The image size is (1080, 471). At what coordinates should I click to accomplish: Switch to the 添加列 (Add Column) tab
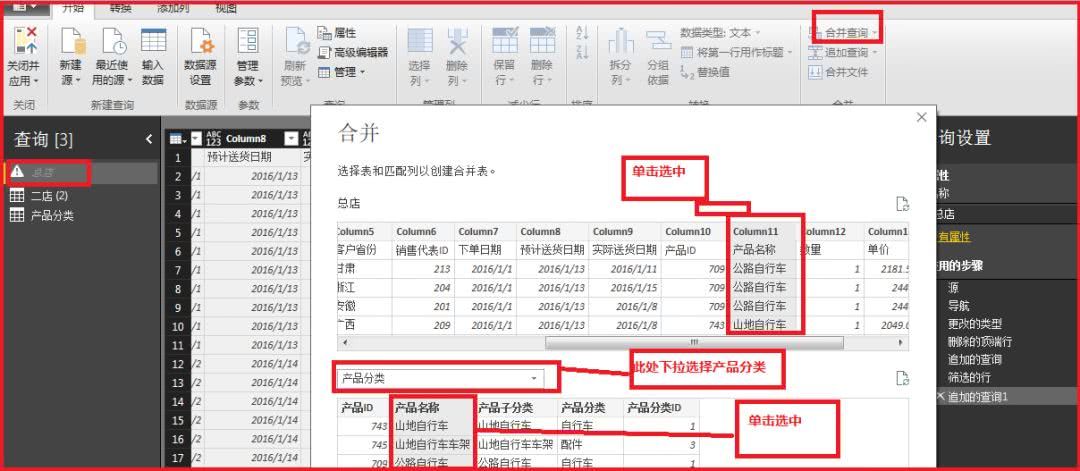point(172,8)
